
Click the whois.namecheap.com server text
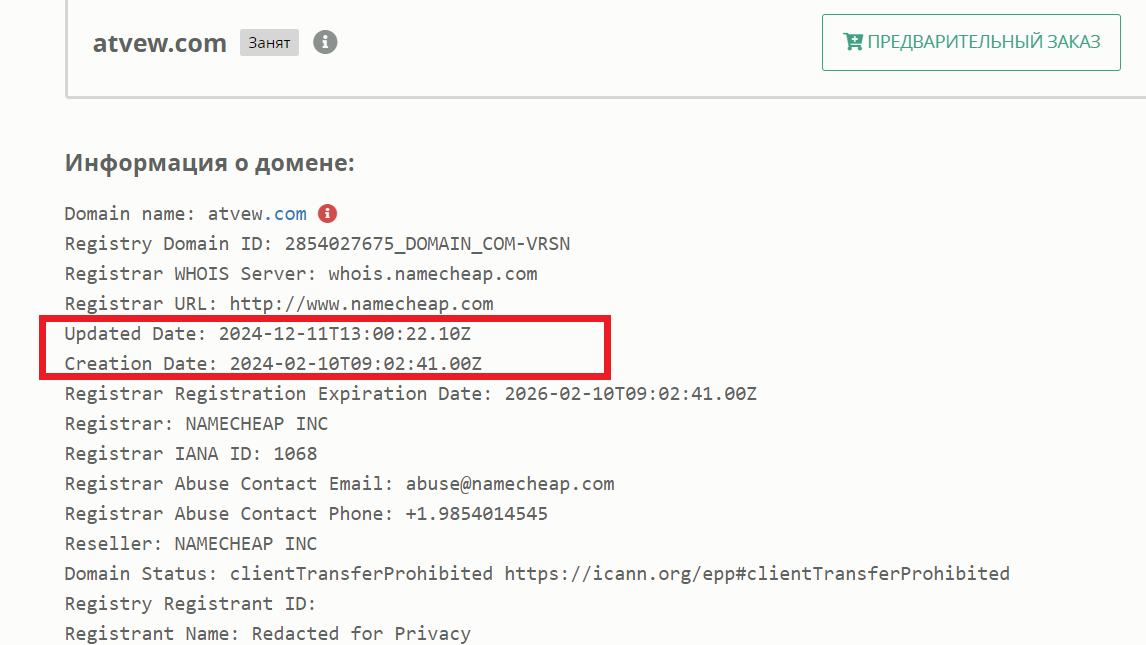pos(433,274)
